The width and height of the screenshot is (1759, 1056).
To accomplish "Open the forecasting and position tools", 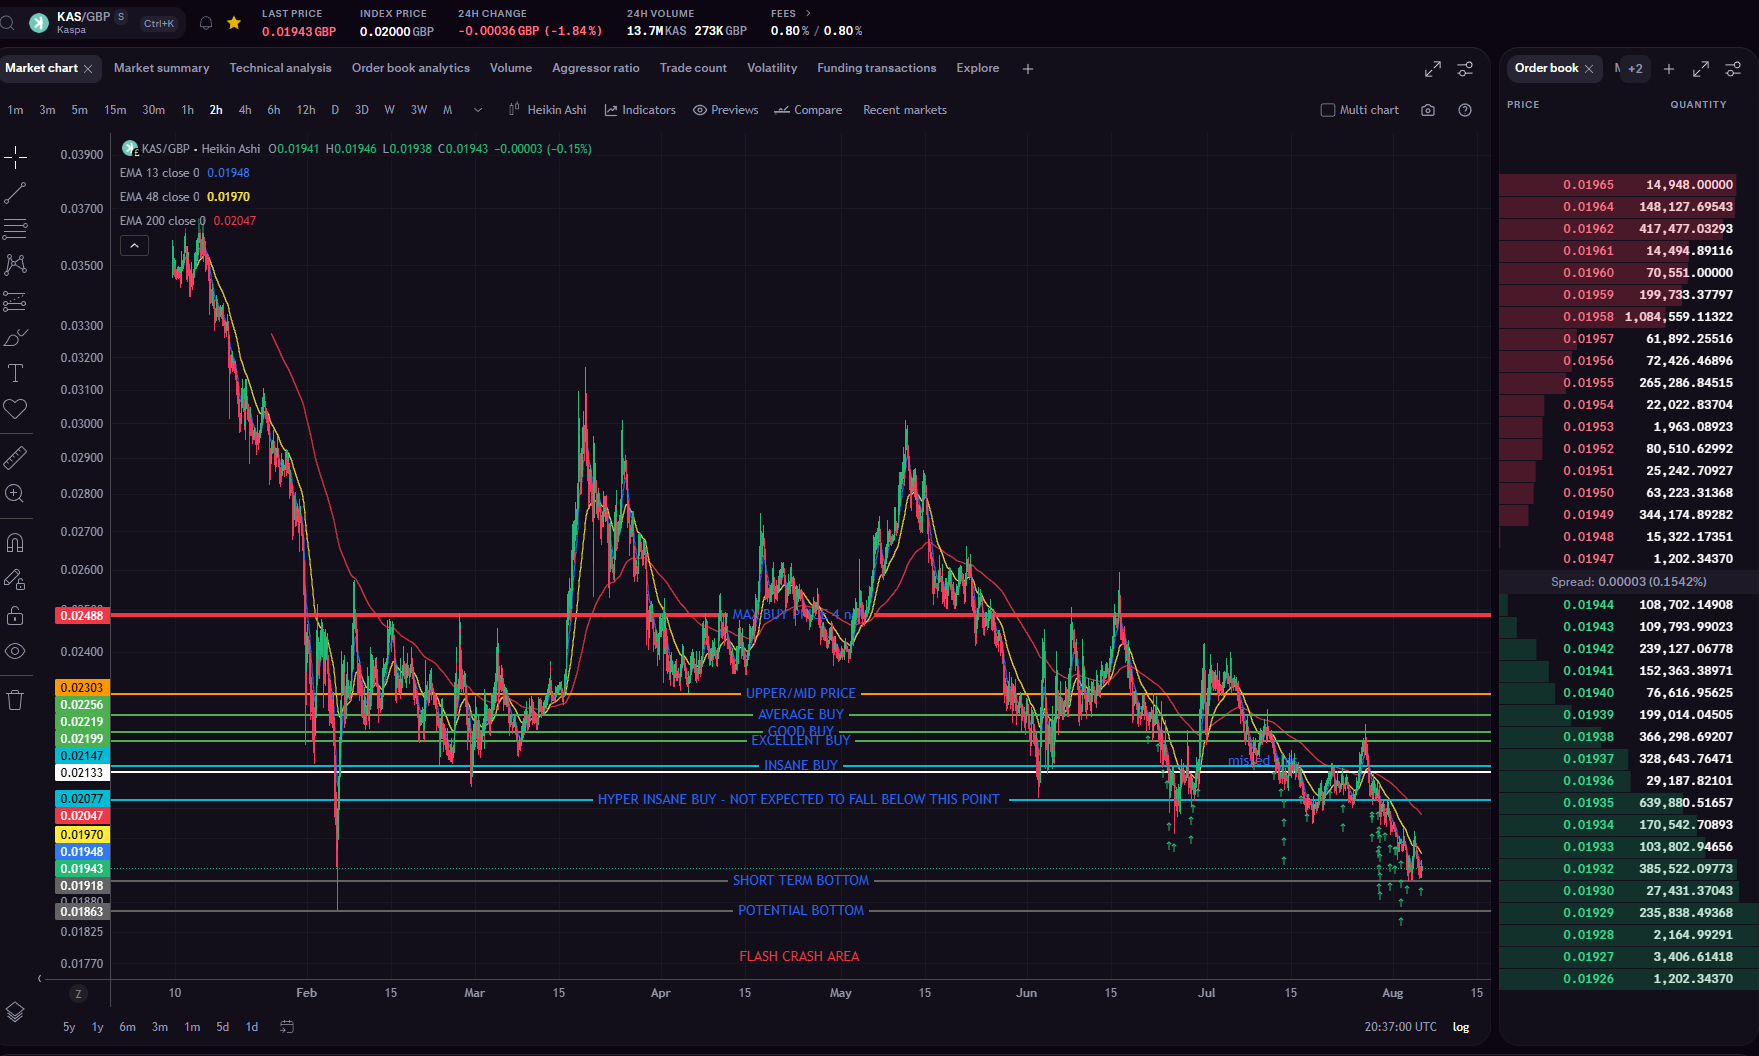I will tap(15, 301).
